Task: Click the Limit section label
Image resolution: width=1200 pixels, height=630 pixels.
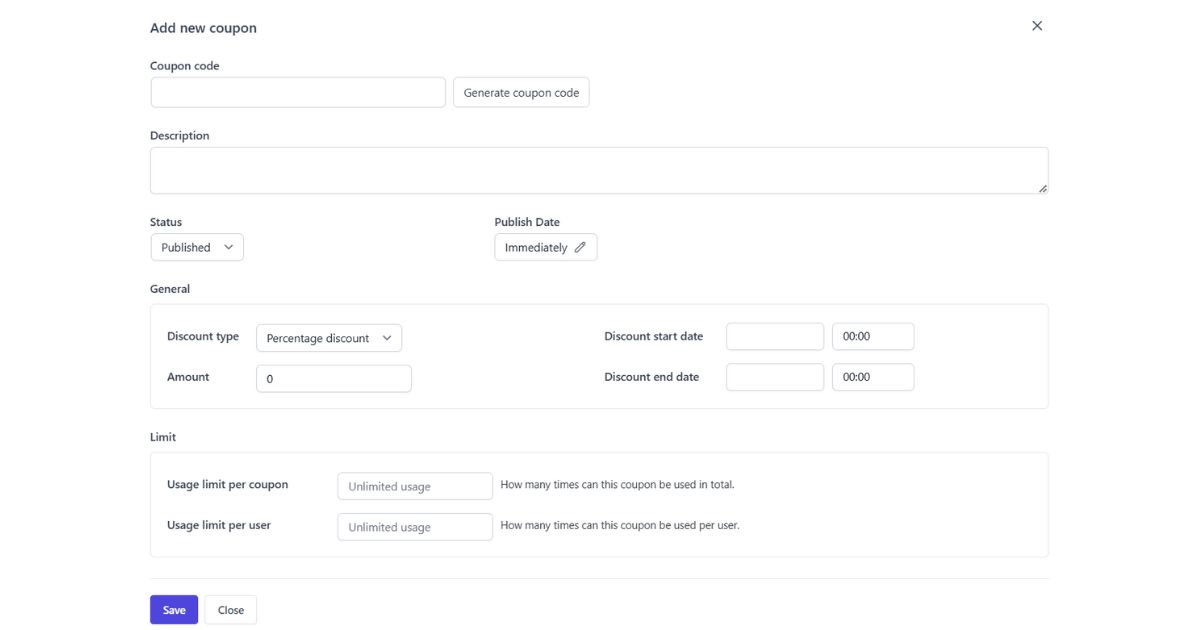Action: pos(162,436)
